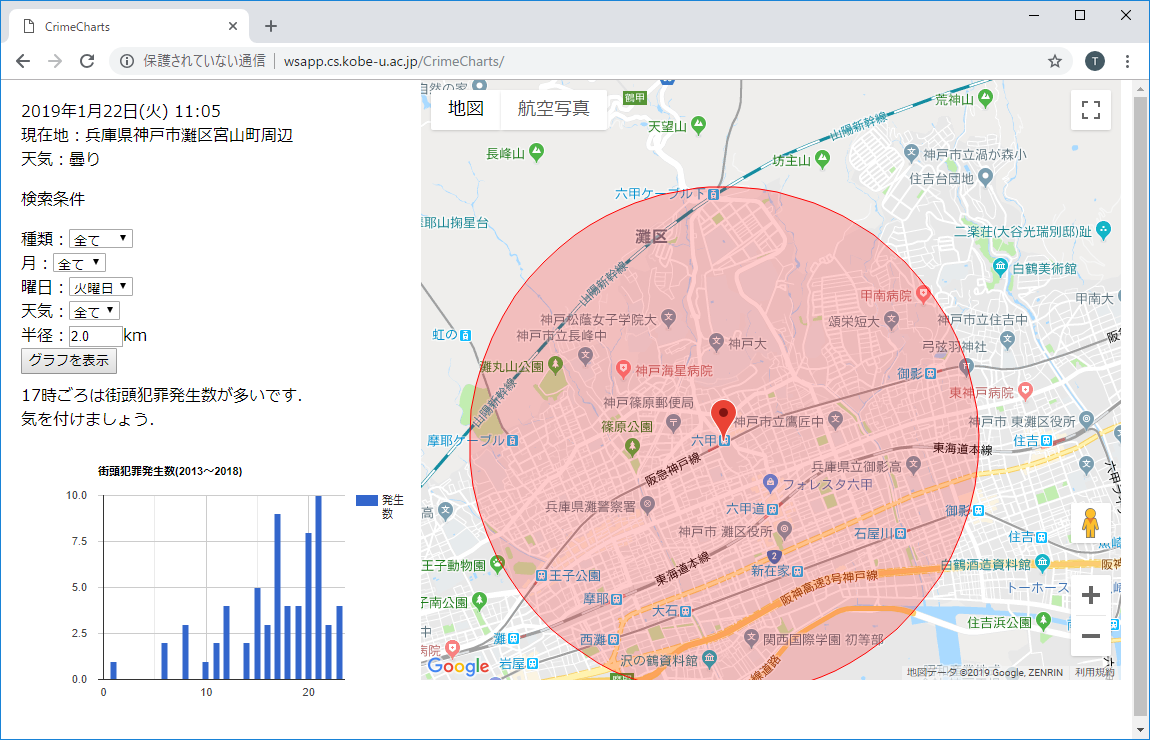Zoom in the map with plus button

1091,596
